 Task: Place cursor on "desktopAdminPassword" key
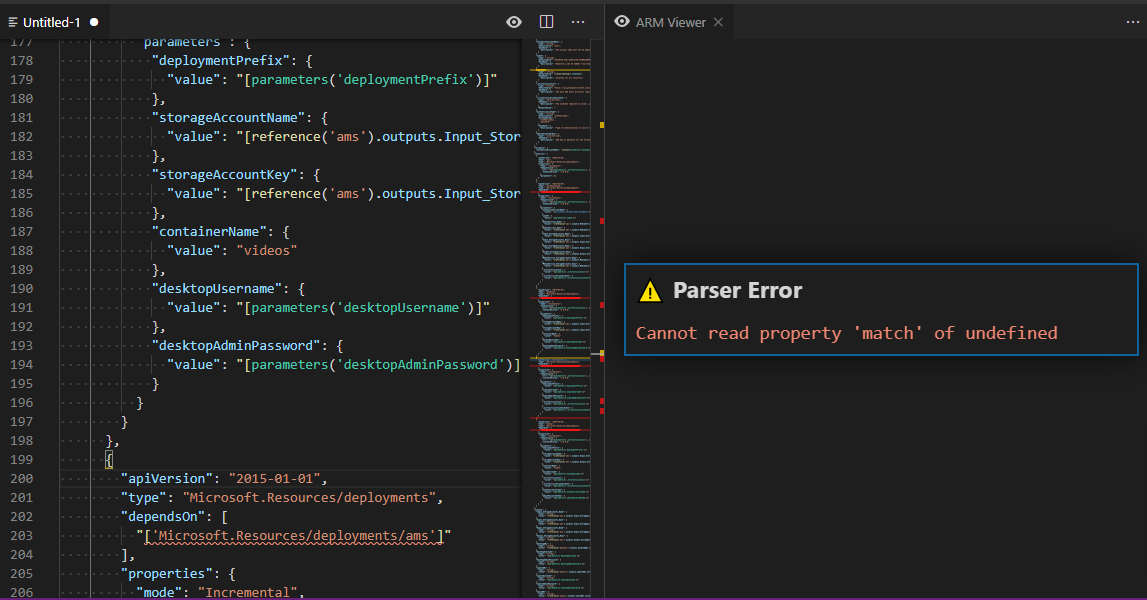tap(236, 346)
